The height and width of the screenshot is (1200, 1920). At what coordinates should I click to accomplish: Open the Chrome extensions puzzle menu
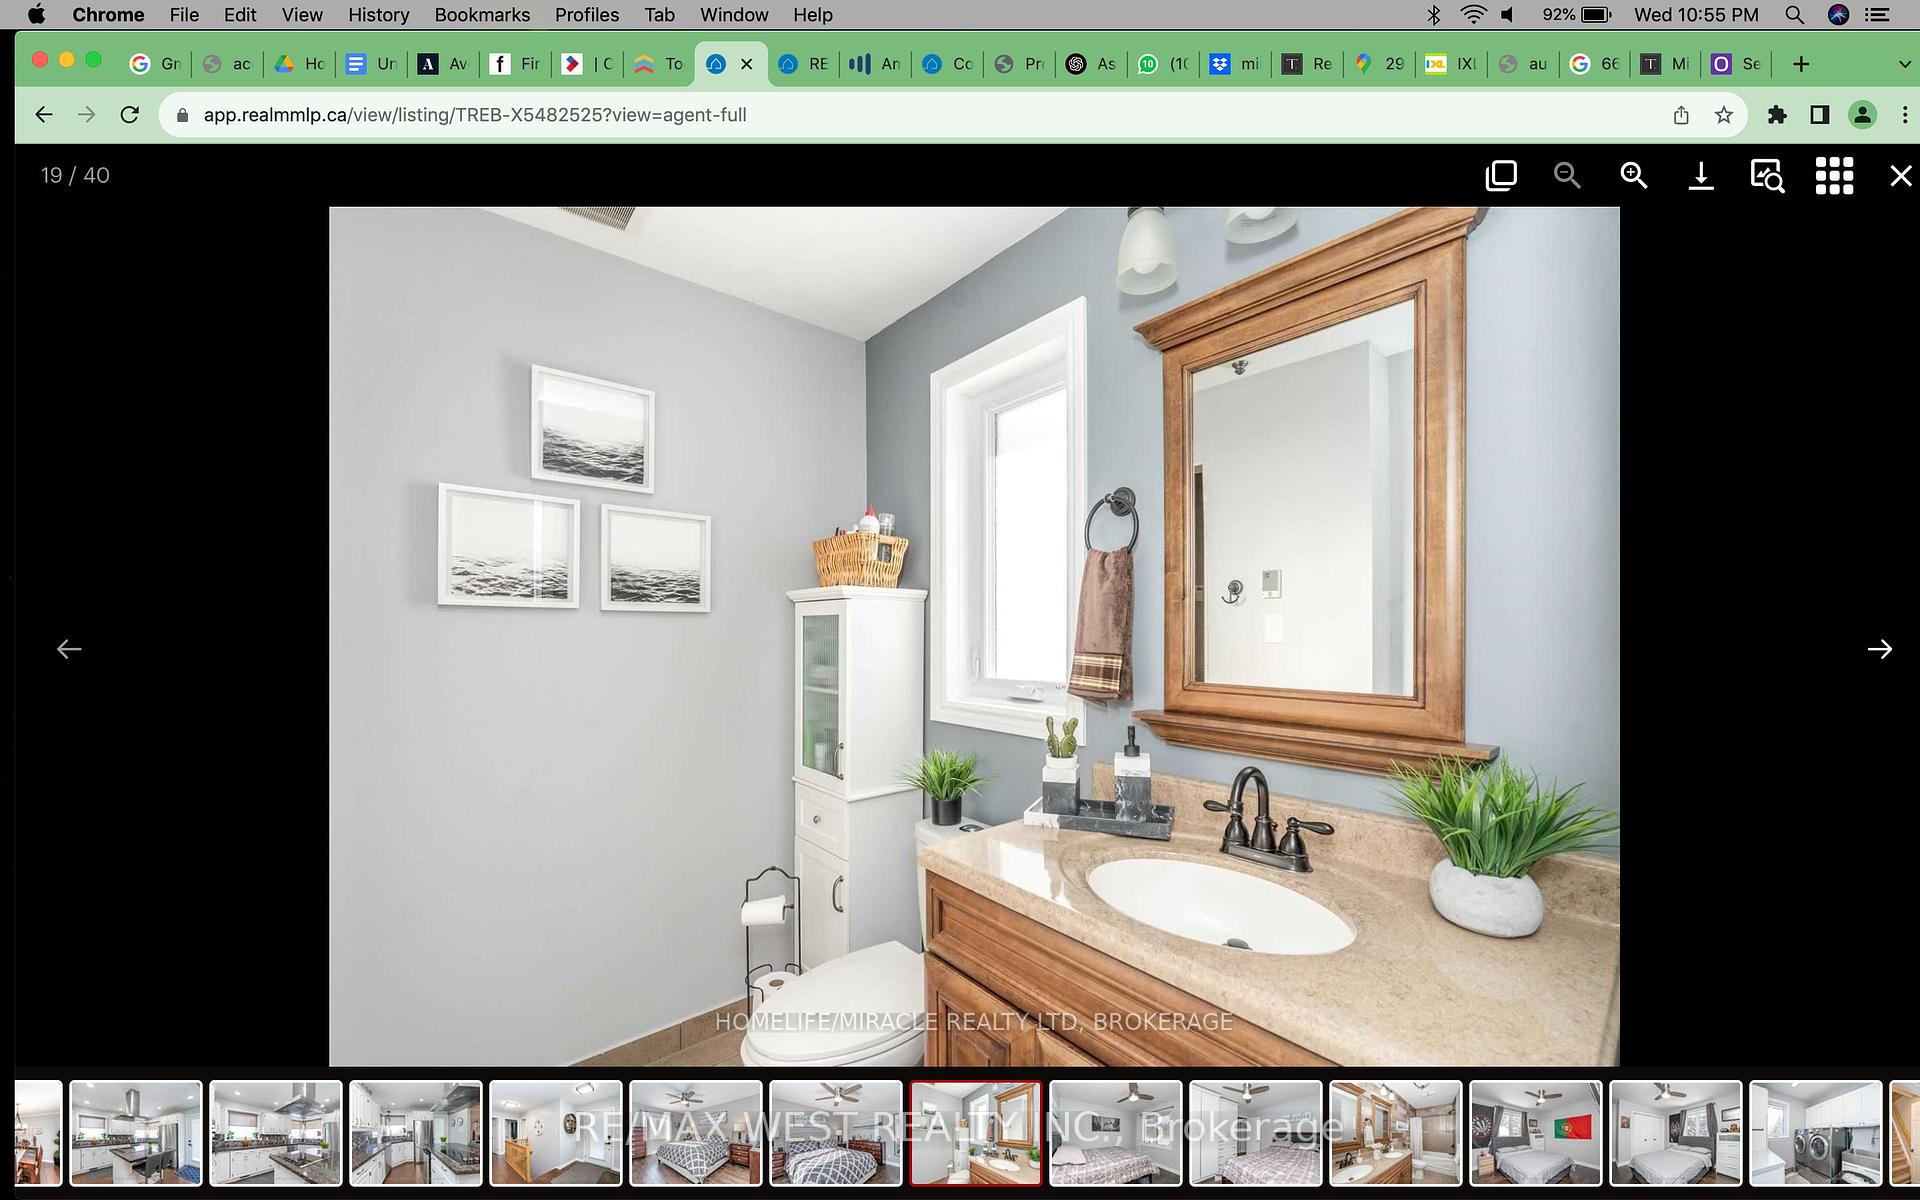(1777, 115)
